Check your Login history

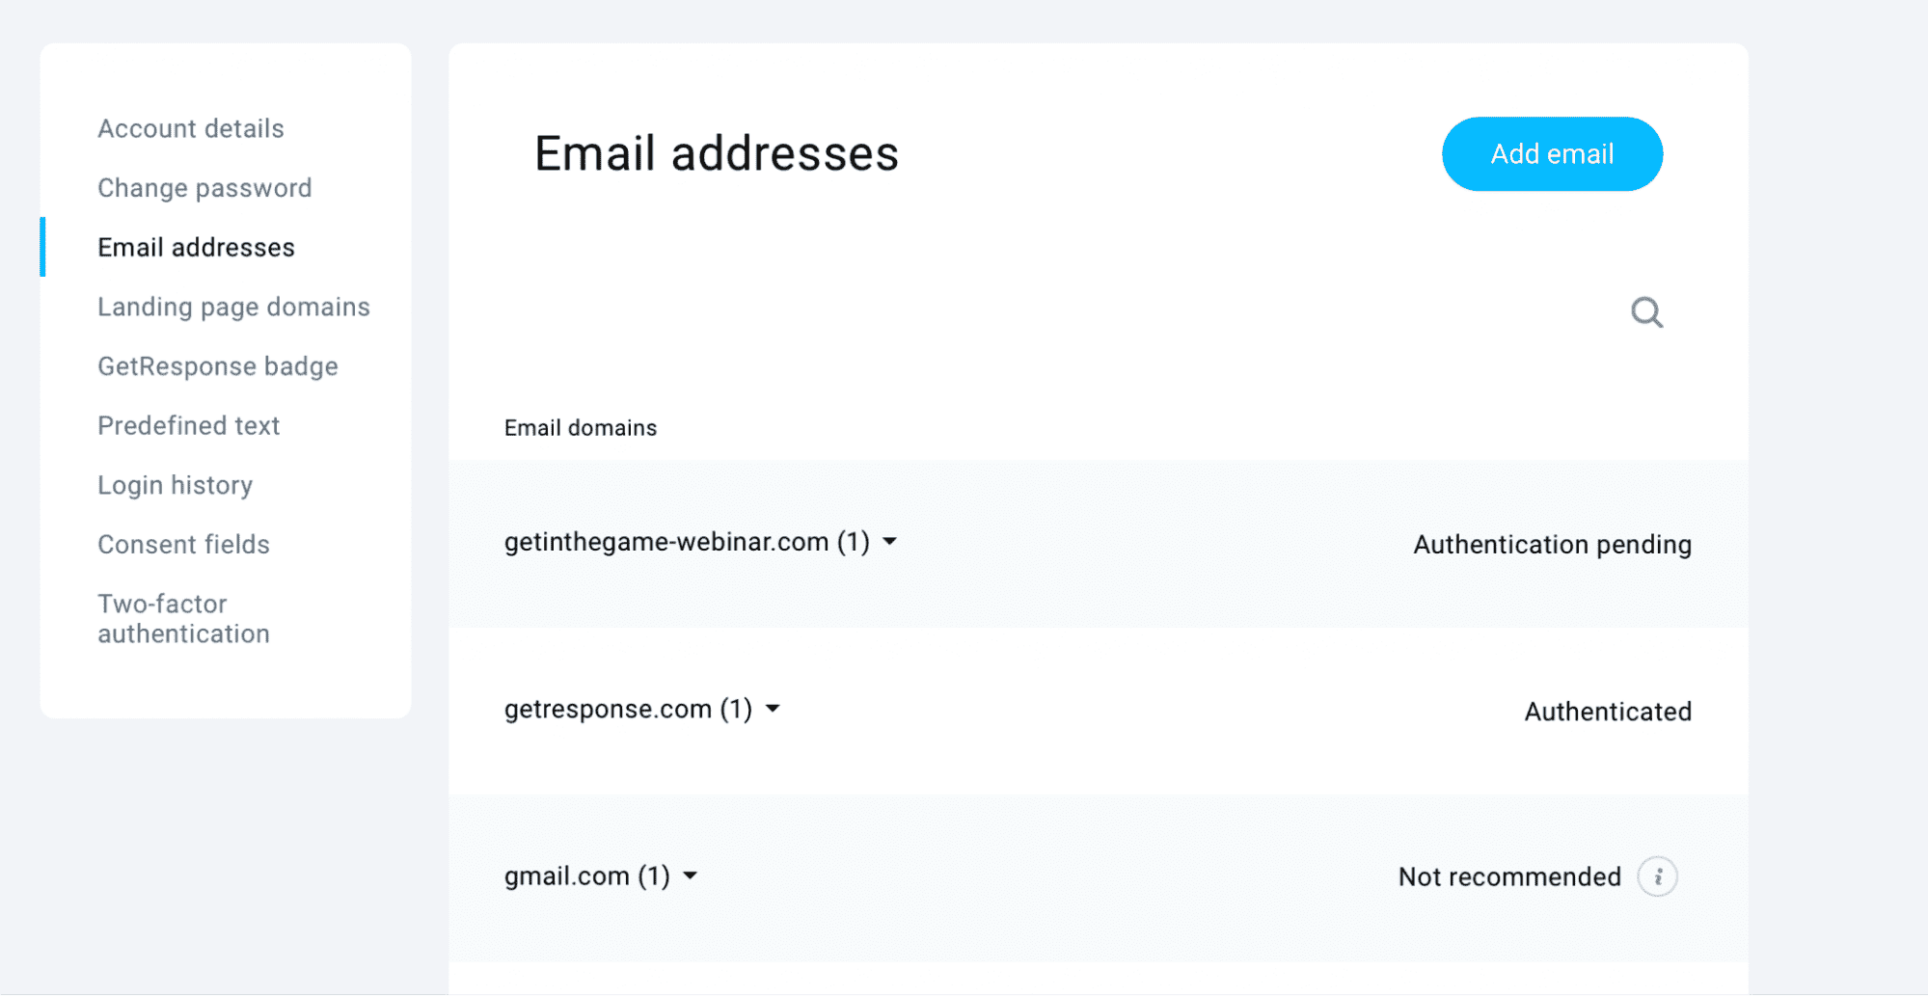tap(175, 484)
